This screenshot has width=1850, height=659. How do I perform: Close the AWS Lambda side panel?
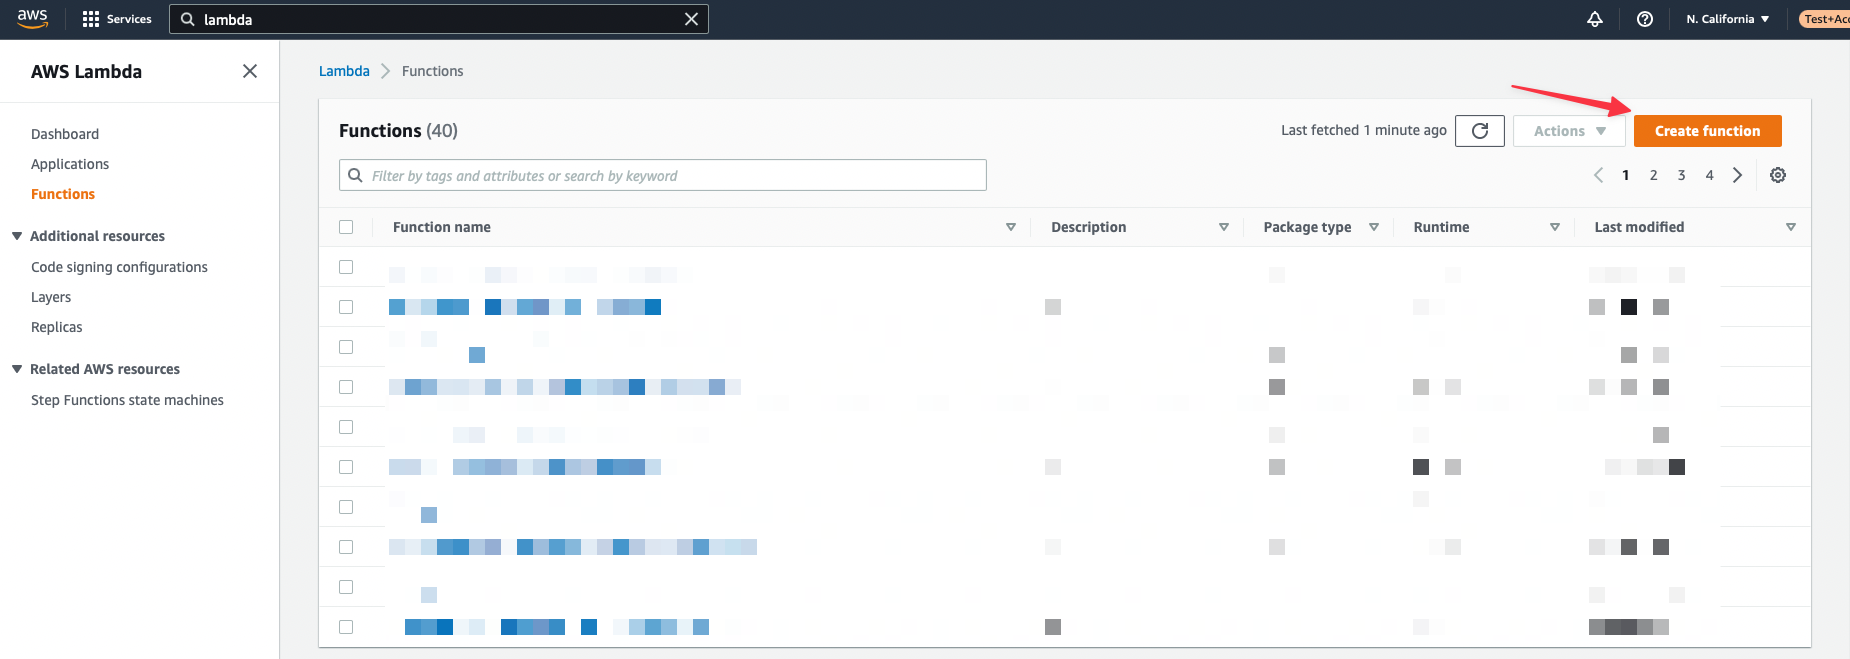(250, 71)
